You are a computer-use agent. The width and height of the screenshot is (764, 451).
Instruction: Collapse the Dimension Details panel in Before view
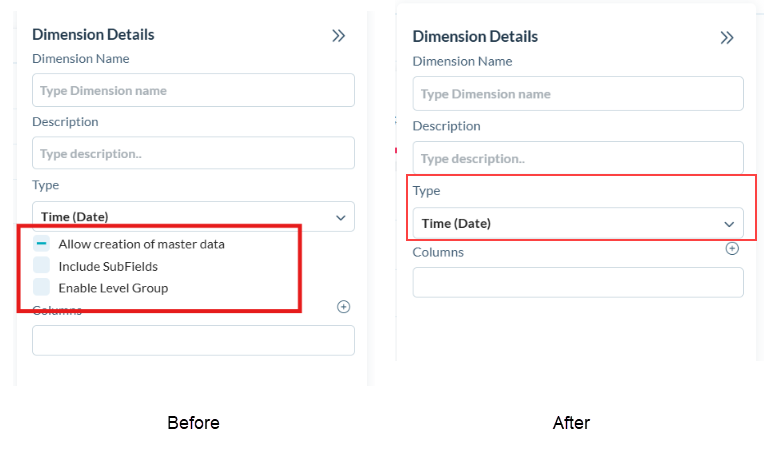[x=339, y=36]
